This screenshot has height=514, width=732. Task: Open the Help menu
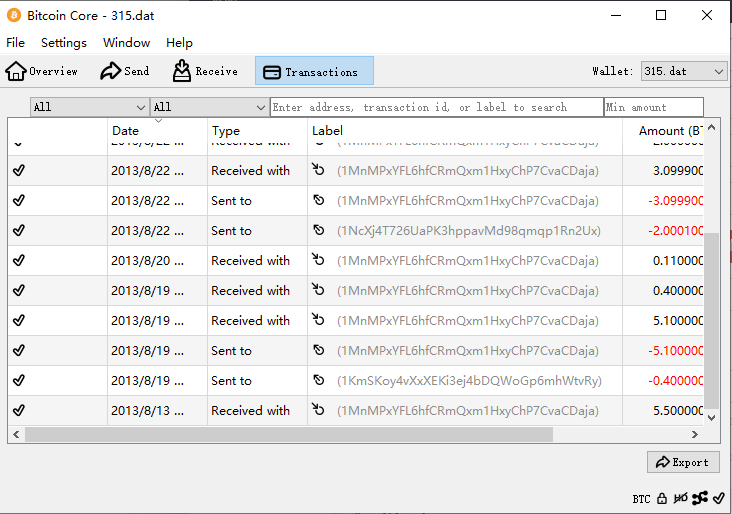(x=180, y=43)
